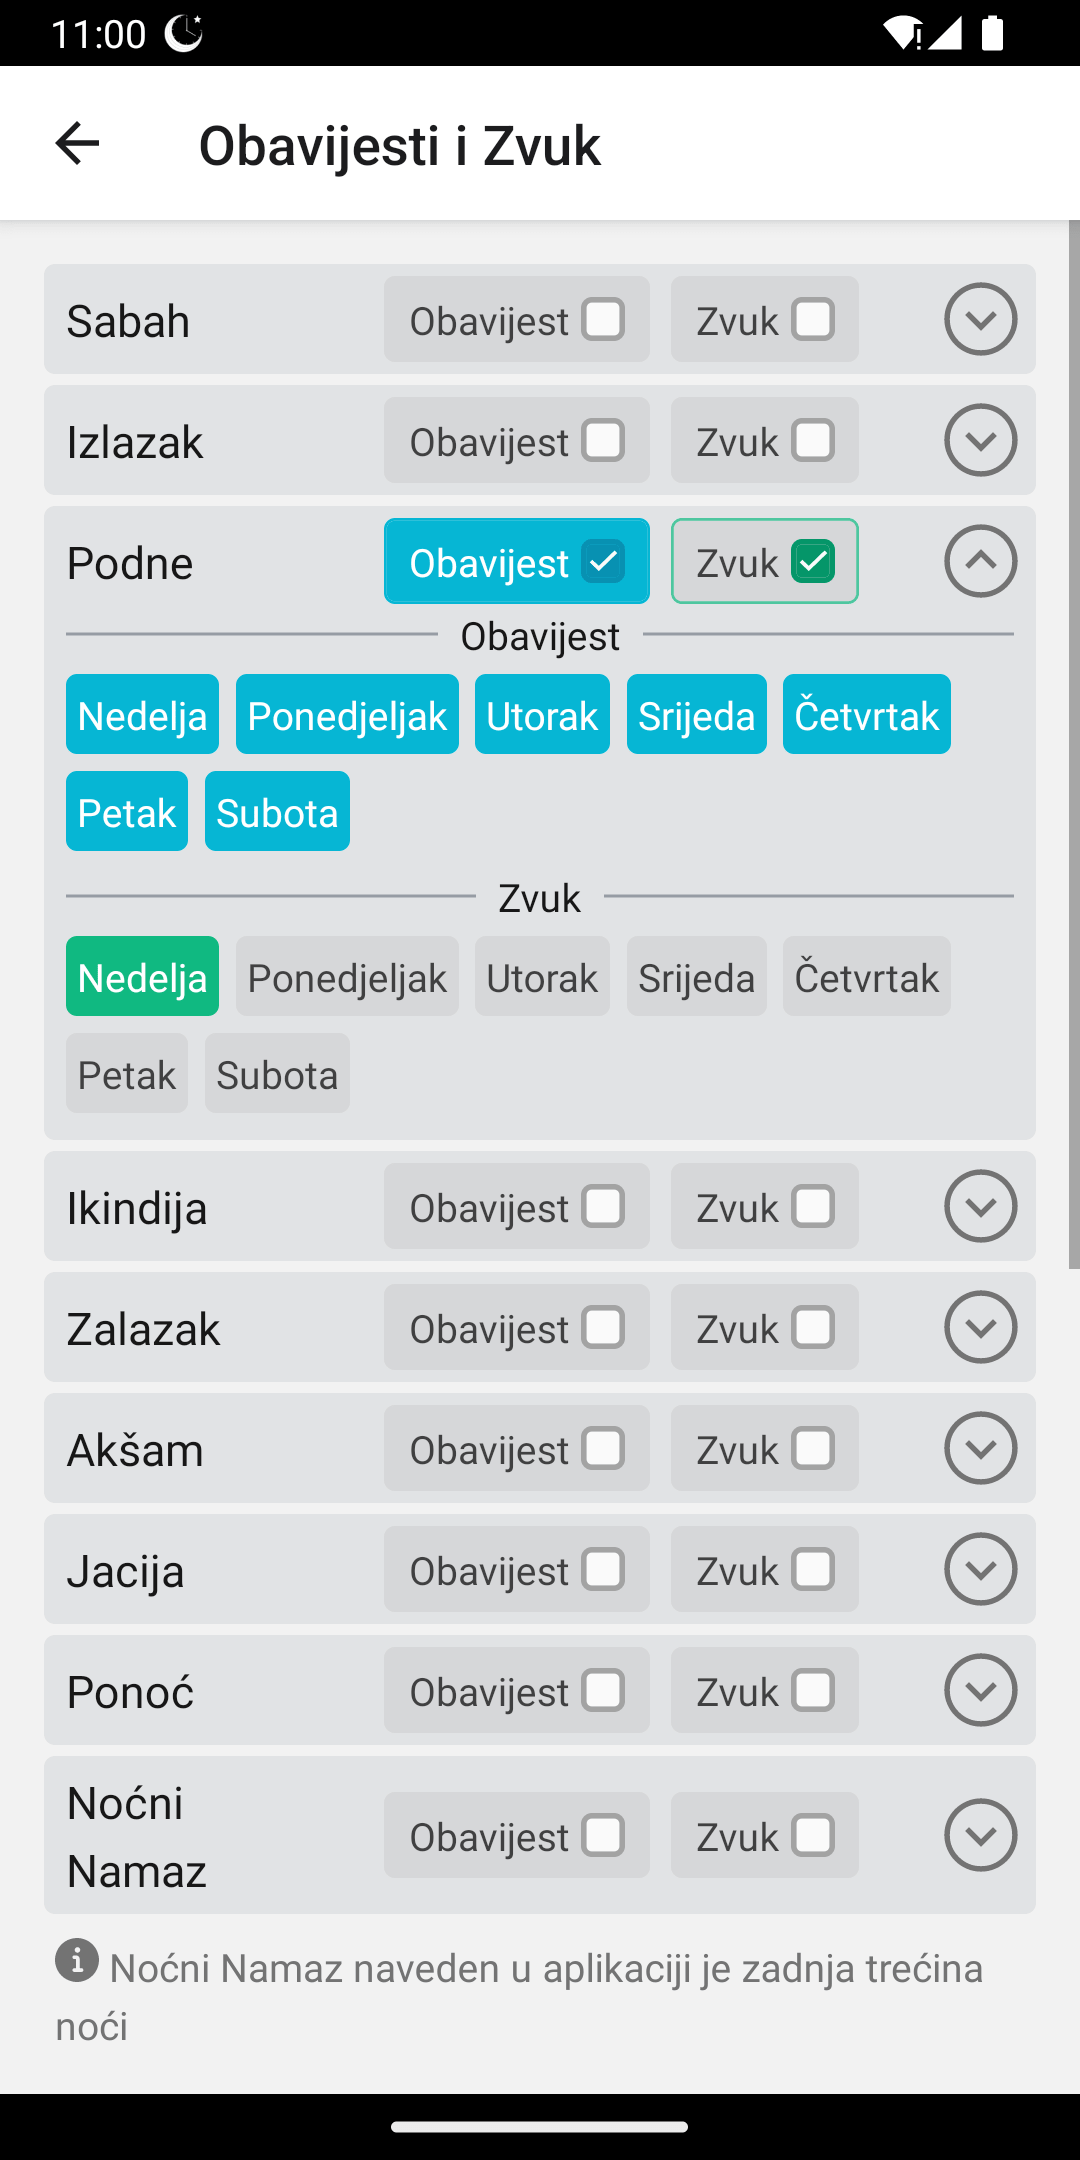Screen dimensions: 1080x2160
Task: Enable Ponedjeljak in the Zvuk days
Action: pyautogui.click(x=347, y=977)
